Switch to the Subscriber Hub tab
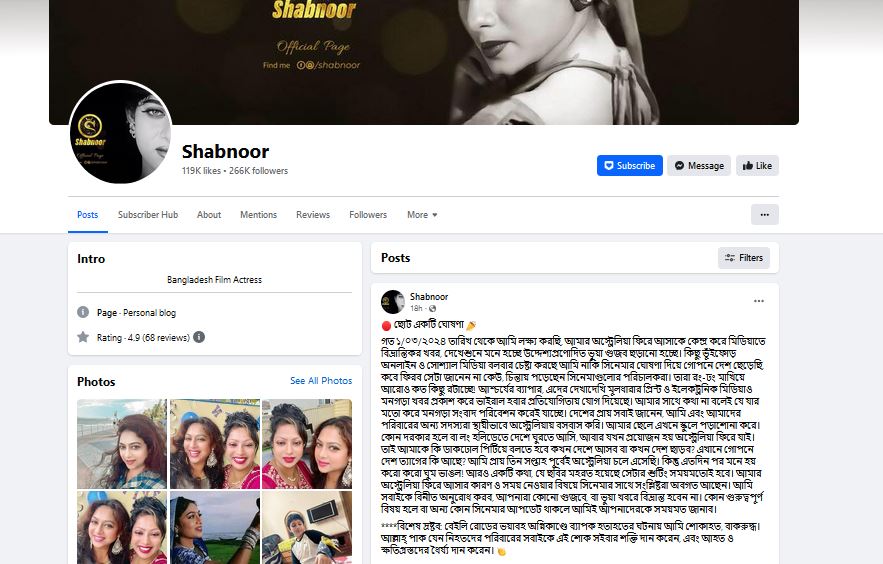This screenshot has width=883, height=564. click(x=148, y=214)
